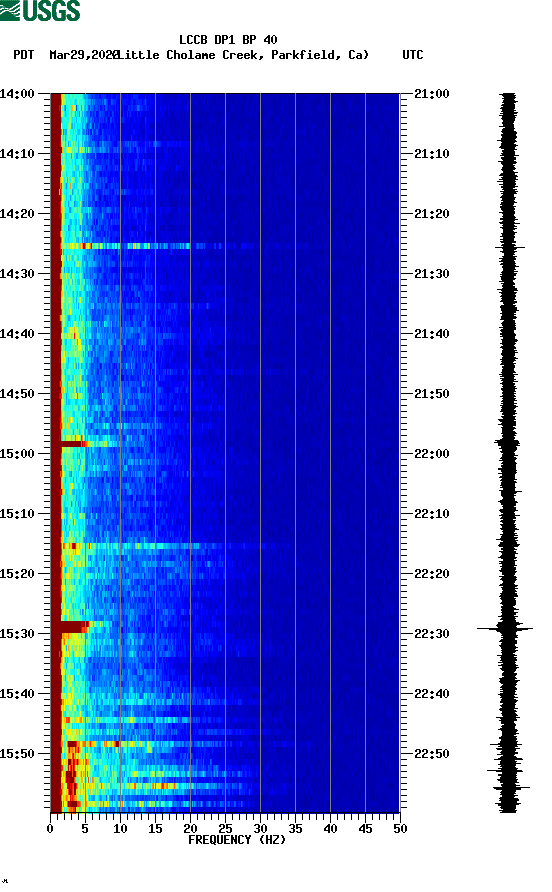Click the 'PDT' timezone label
The image size is (552, 892).
click(x=23, y=55)
